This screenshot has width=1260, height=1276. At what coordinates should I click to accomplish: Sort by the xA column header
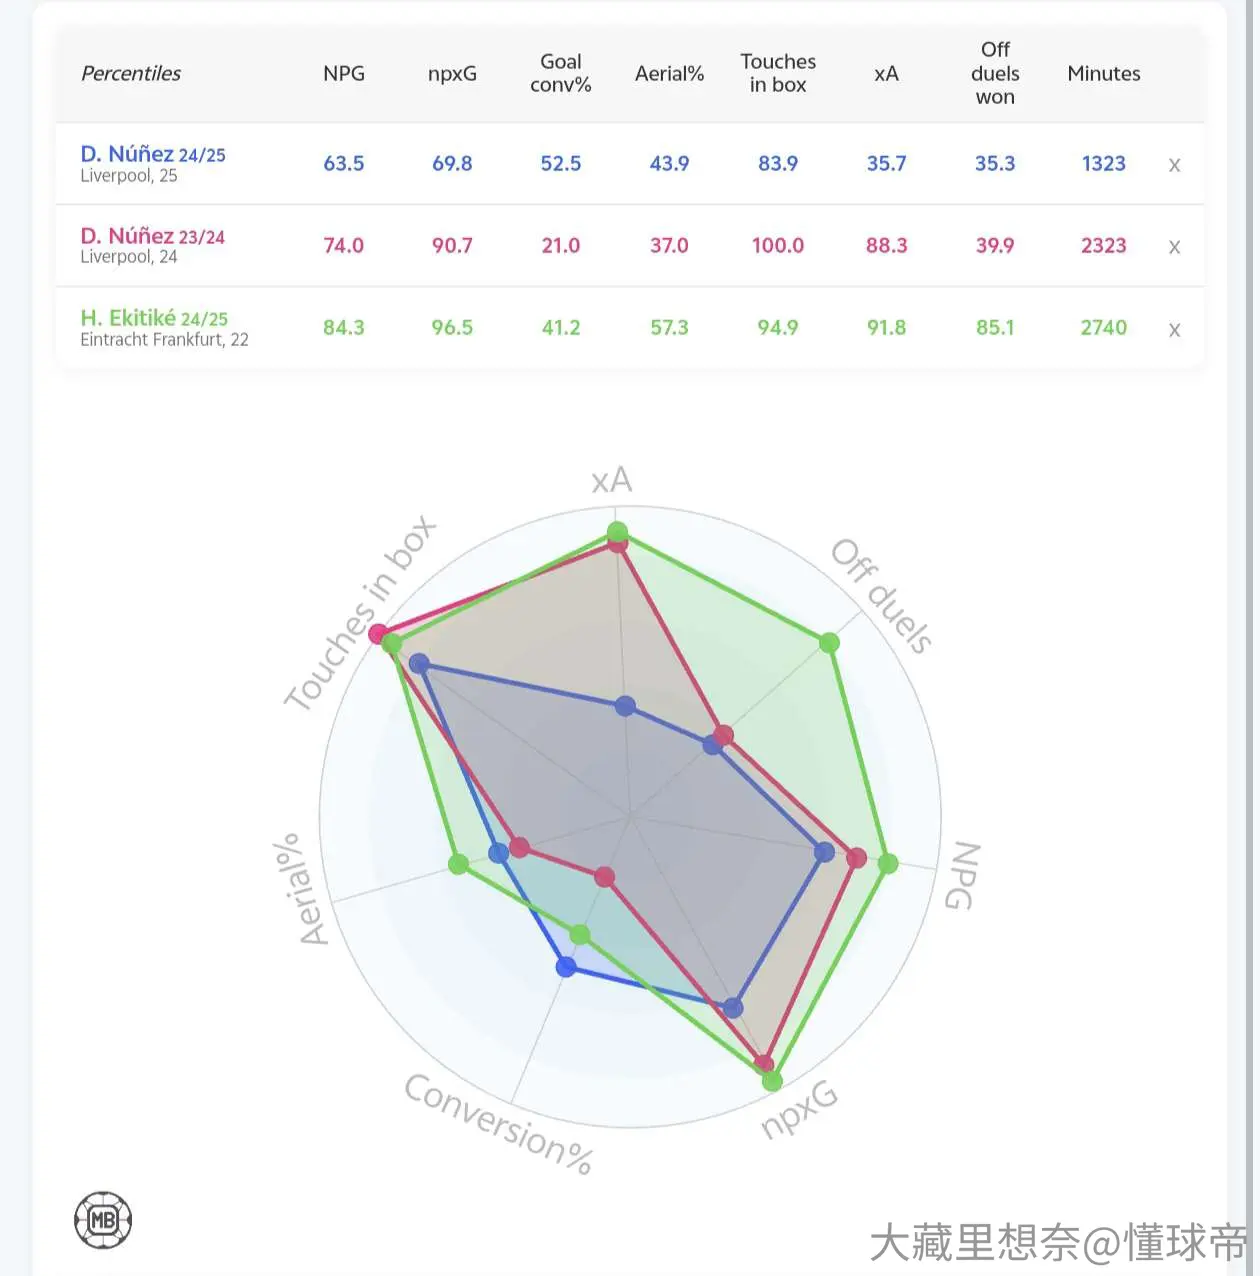[886, 74]
